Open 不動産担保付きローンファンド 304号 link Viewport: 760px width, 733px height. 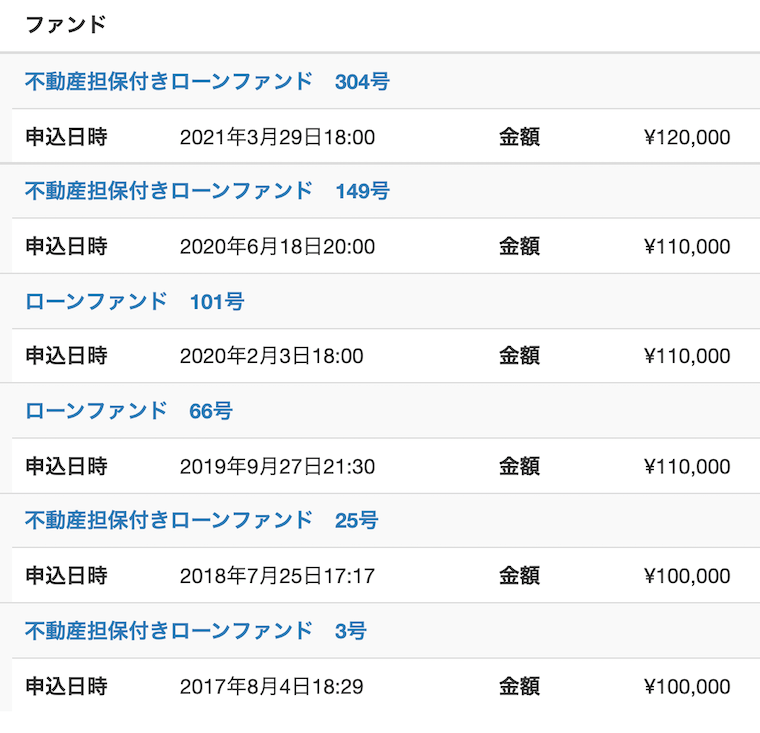point(207,81)
